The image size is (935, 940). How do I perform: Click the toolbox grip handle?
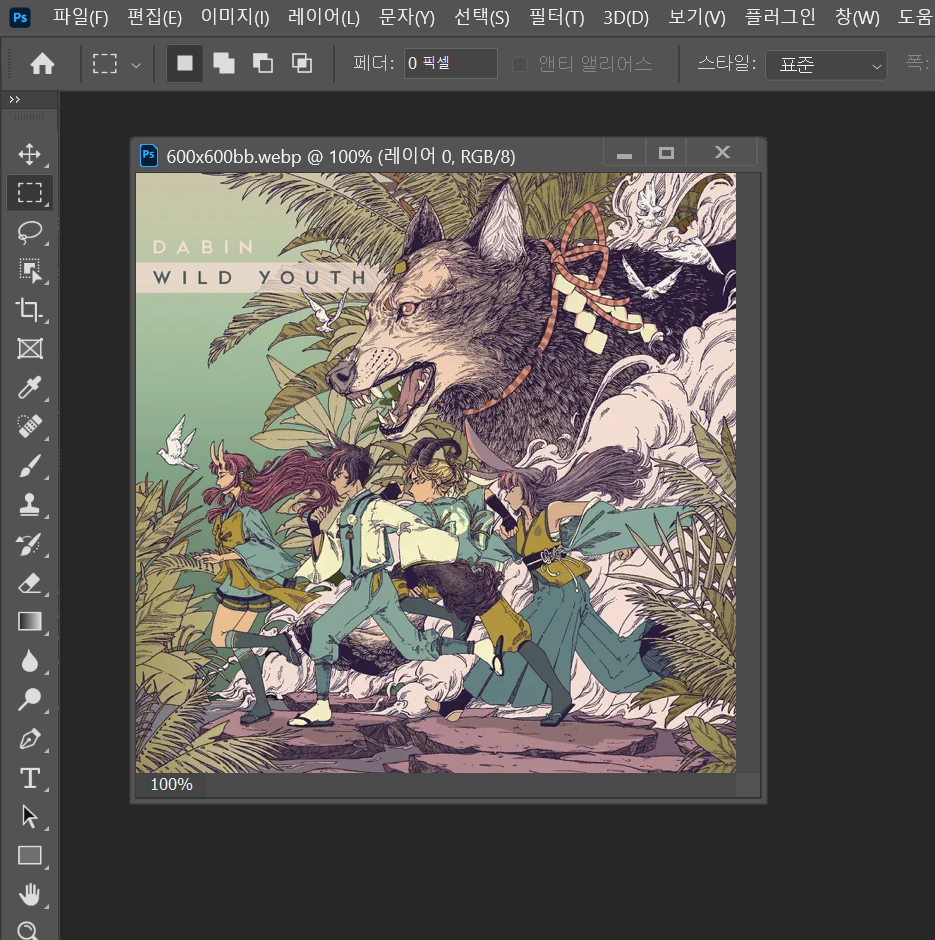click(29, 117)
